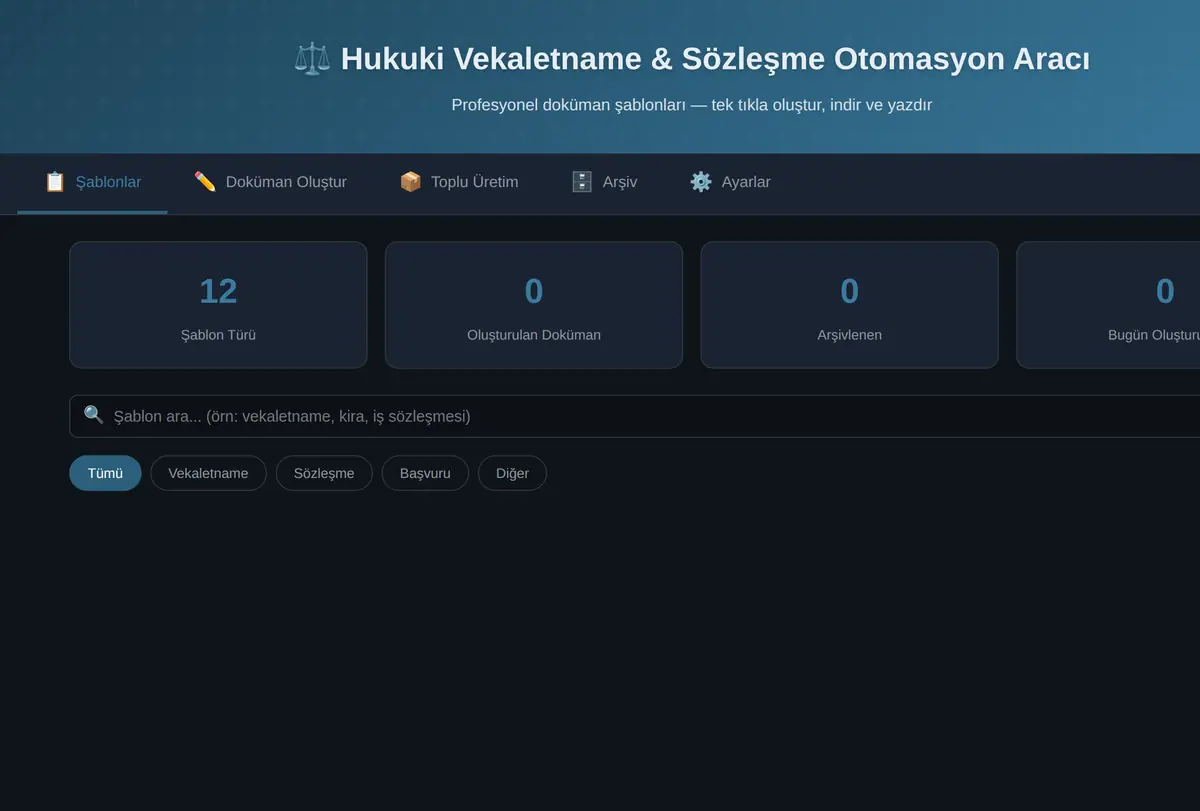Click the Oluşturulan Doküman stat card
This screenshot has height=811, width=1200.
coord(534,305)
